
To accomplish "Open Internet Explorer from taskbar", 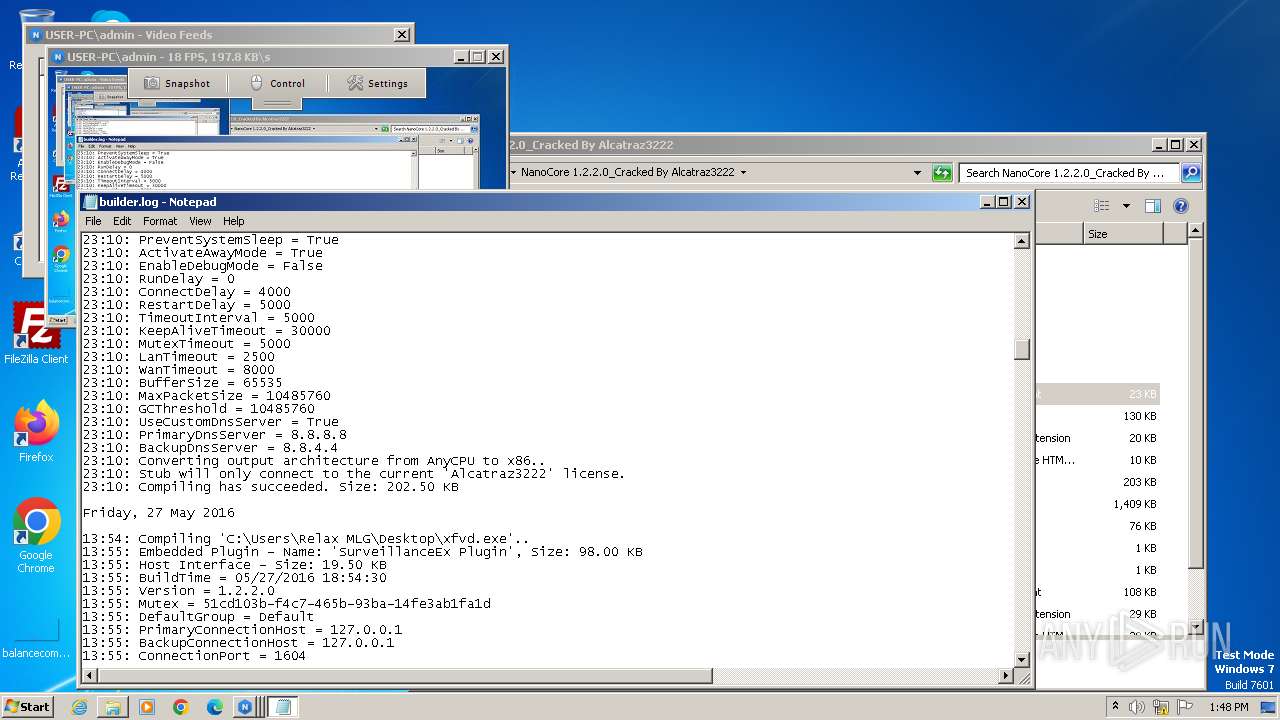I will pyautogui.click(x=79, y=707).
